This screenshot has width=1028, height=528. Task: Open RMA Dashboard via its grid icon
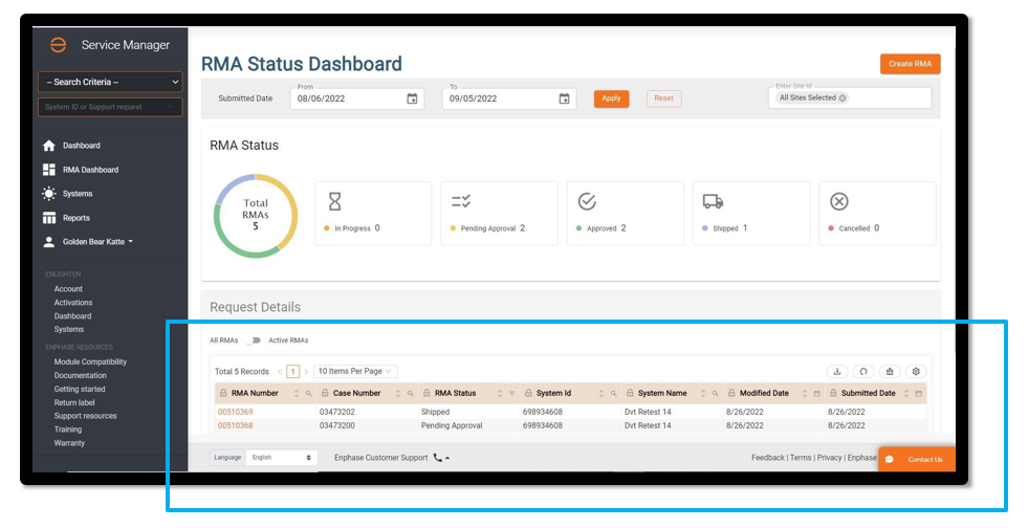click(49, 169)
